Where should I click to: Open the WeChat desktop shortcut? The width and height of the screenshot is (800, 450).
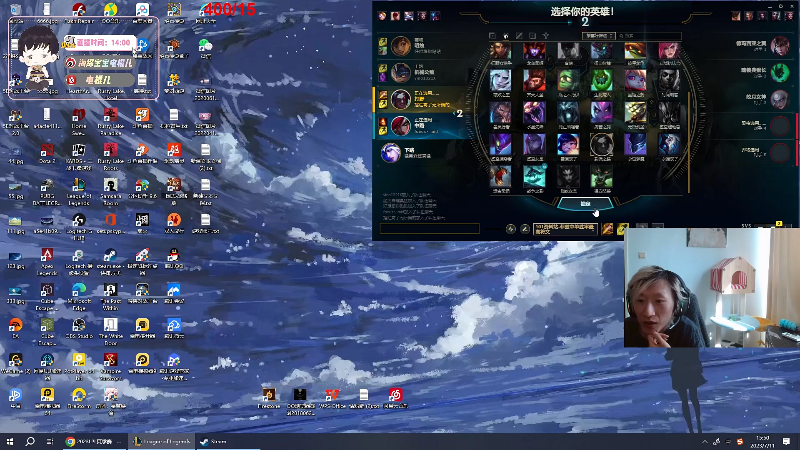pos(205,48)
